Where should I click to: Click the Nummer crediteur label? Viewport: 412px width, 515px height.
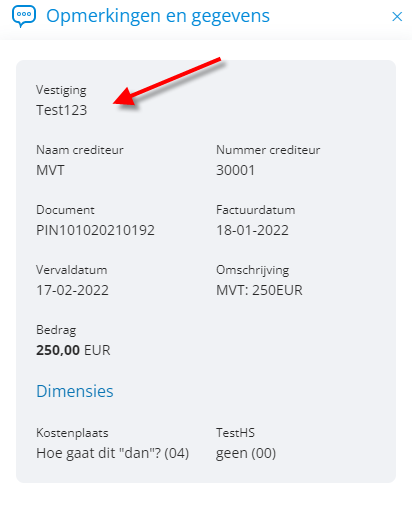pyautogui.click(x=268, y=150)
